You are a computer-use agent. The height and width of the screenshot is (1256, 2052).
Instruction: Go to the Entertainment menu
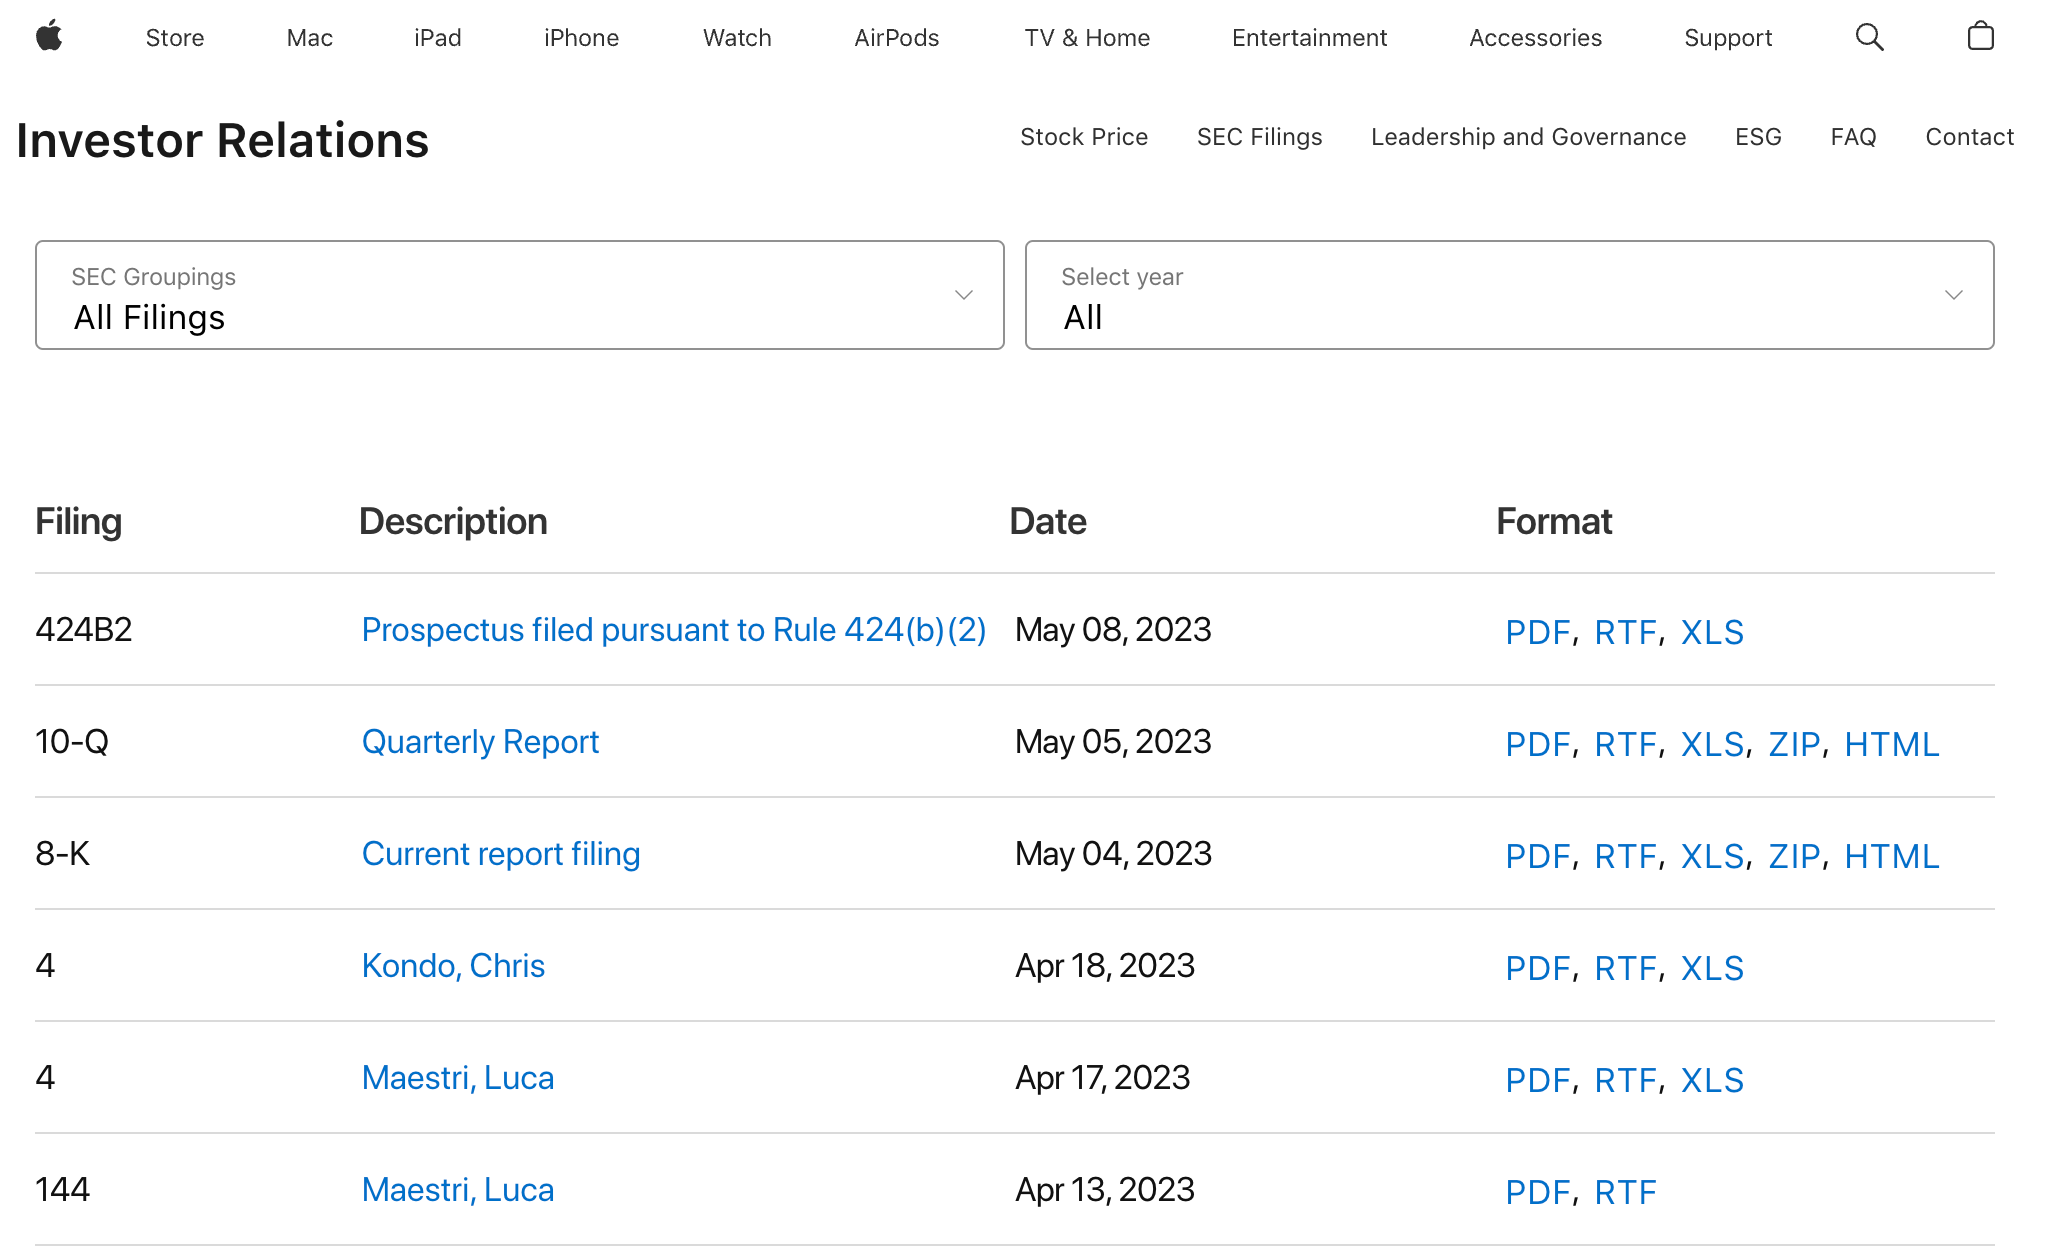click(1309, 38)
